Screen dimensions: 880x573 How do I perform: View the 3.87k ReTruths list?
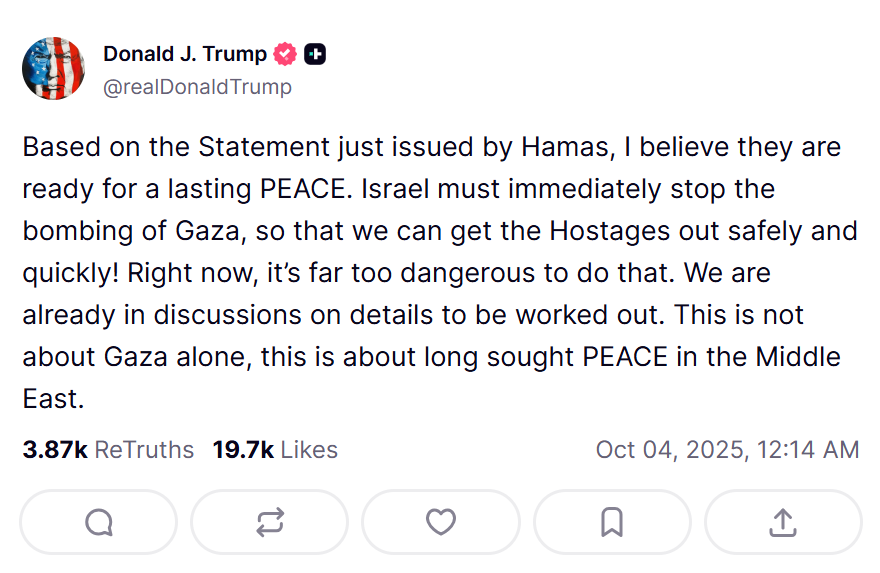(x=108, y=450)
